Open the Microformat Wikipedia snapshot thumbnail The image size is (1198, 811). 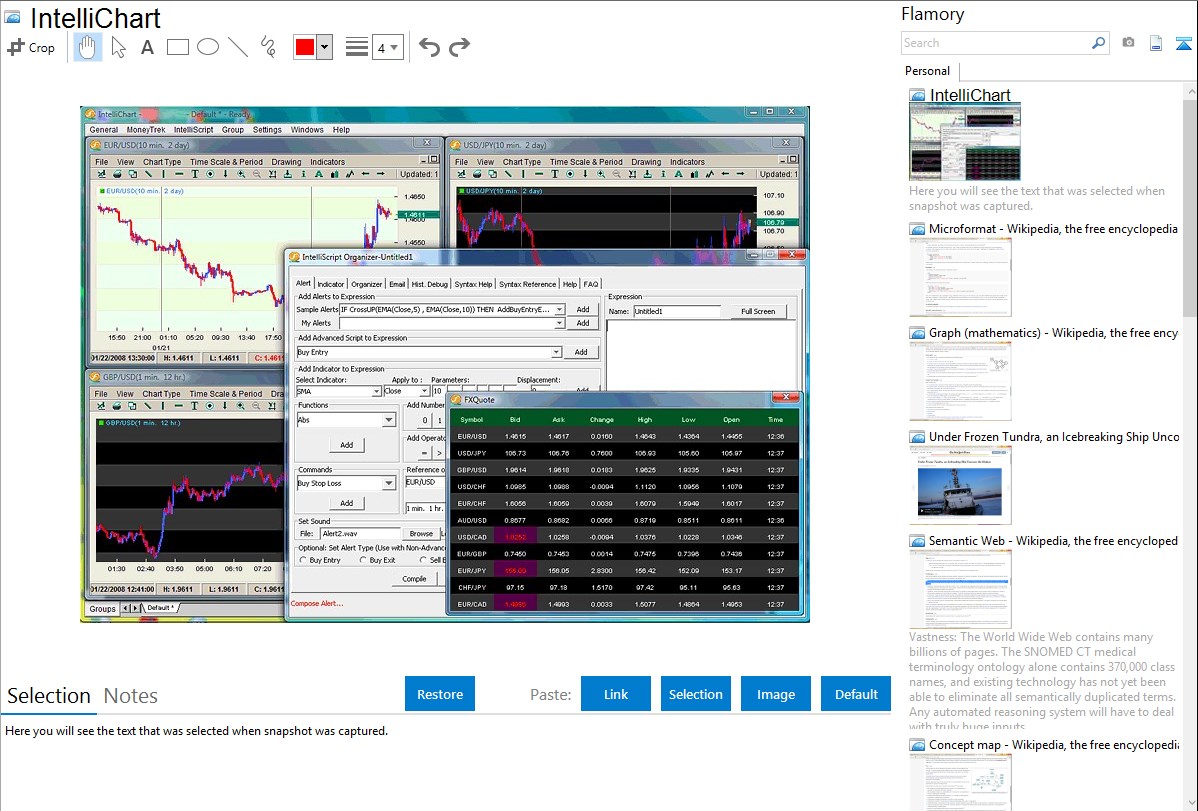[960, 277]
